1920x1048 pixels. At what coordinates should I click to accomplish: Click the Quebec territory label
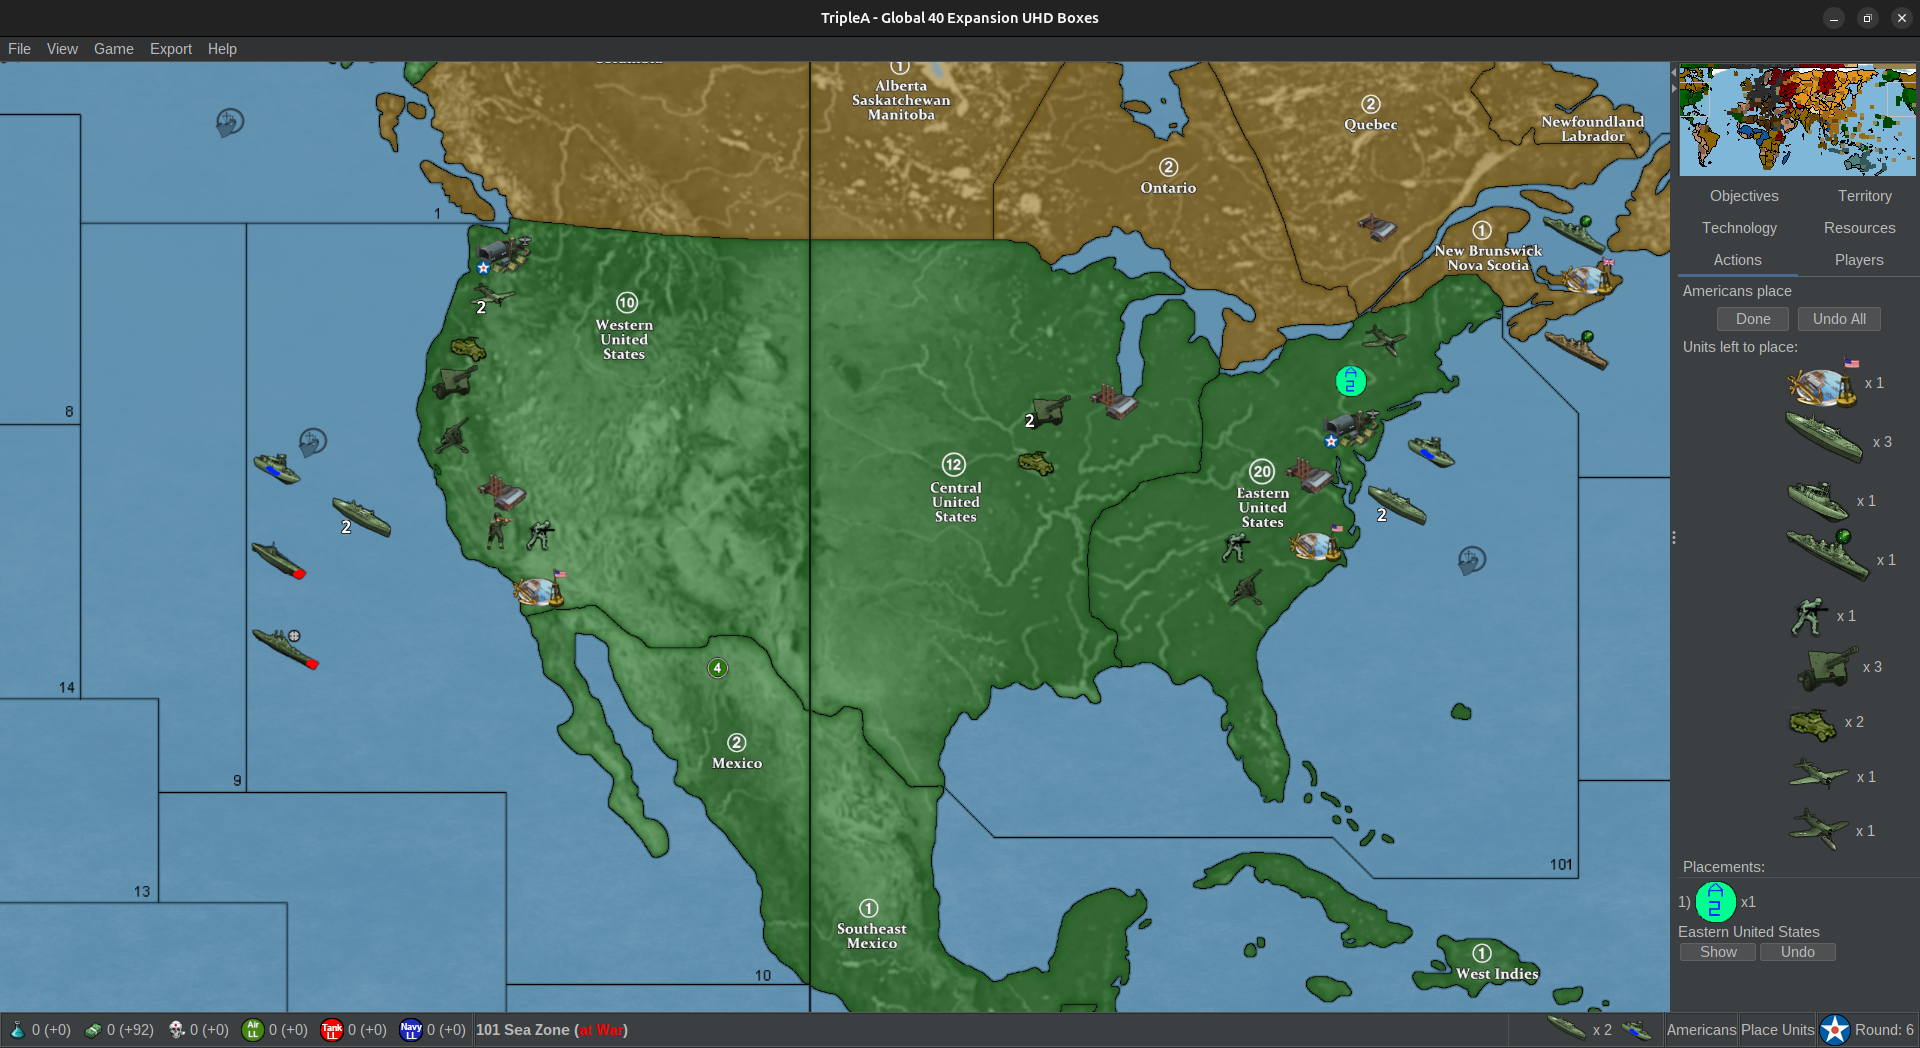[1370, 125]
